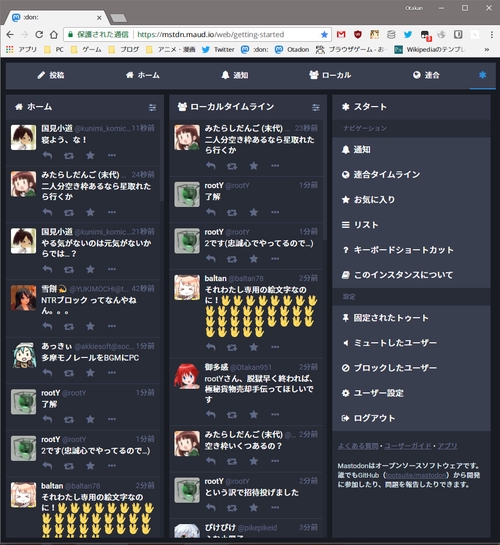Favourite 雪餅's NTRブロック toot

[90, 326]
